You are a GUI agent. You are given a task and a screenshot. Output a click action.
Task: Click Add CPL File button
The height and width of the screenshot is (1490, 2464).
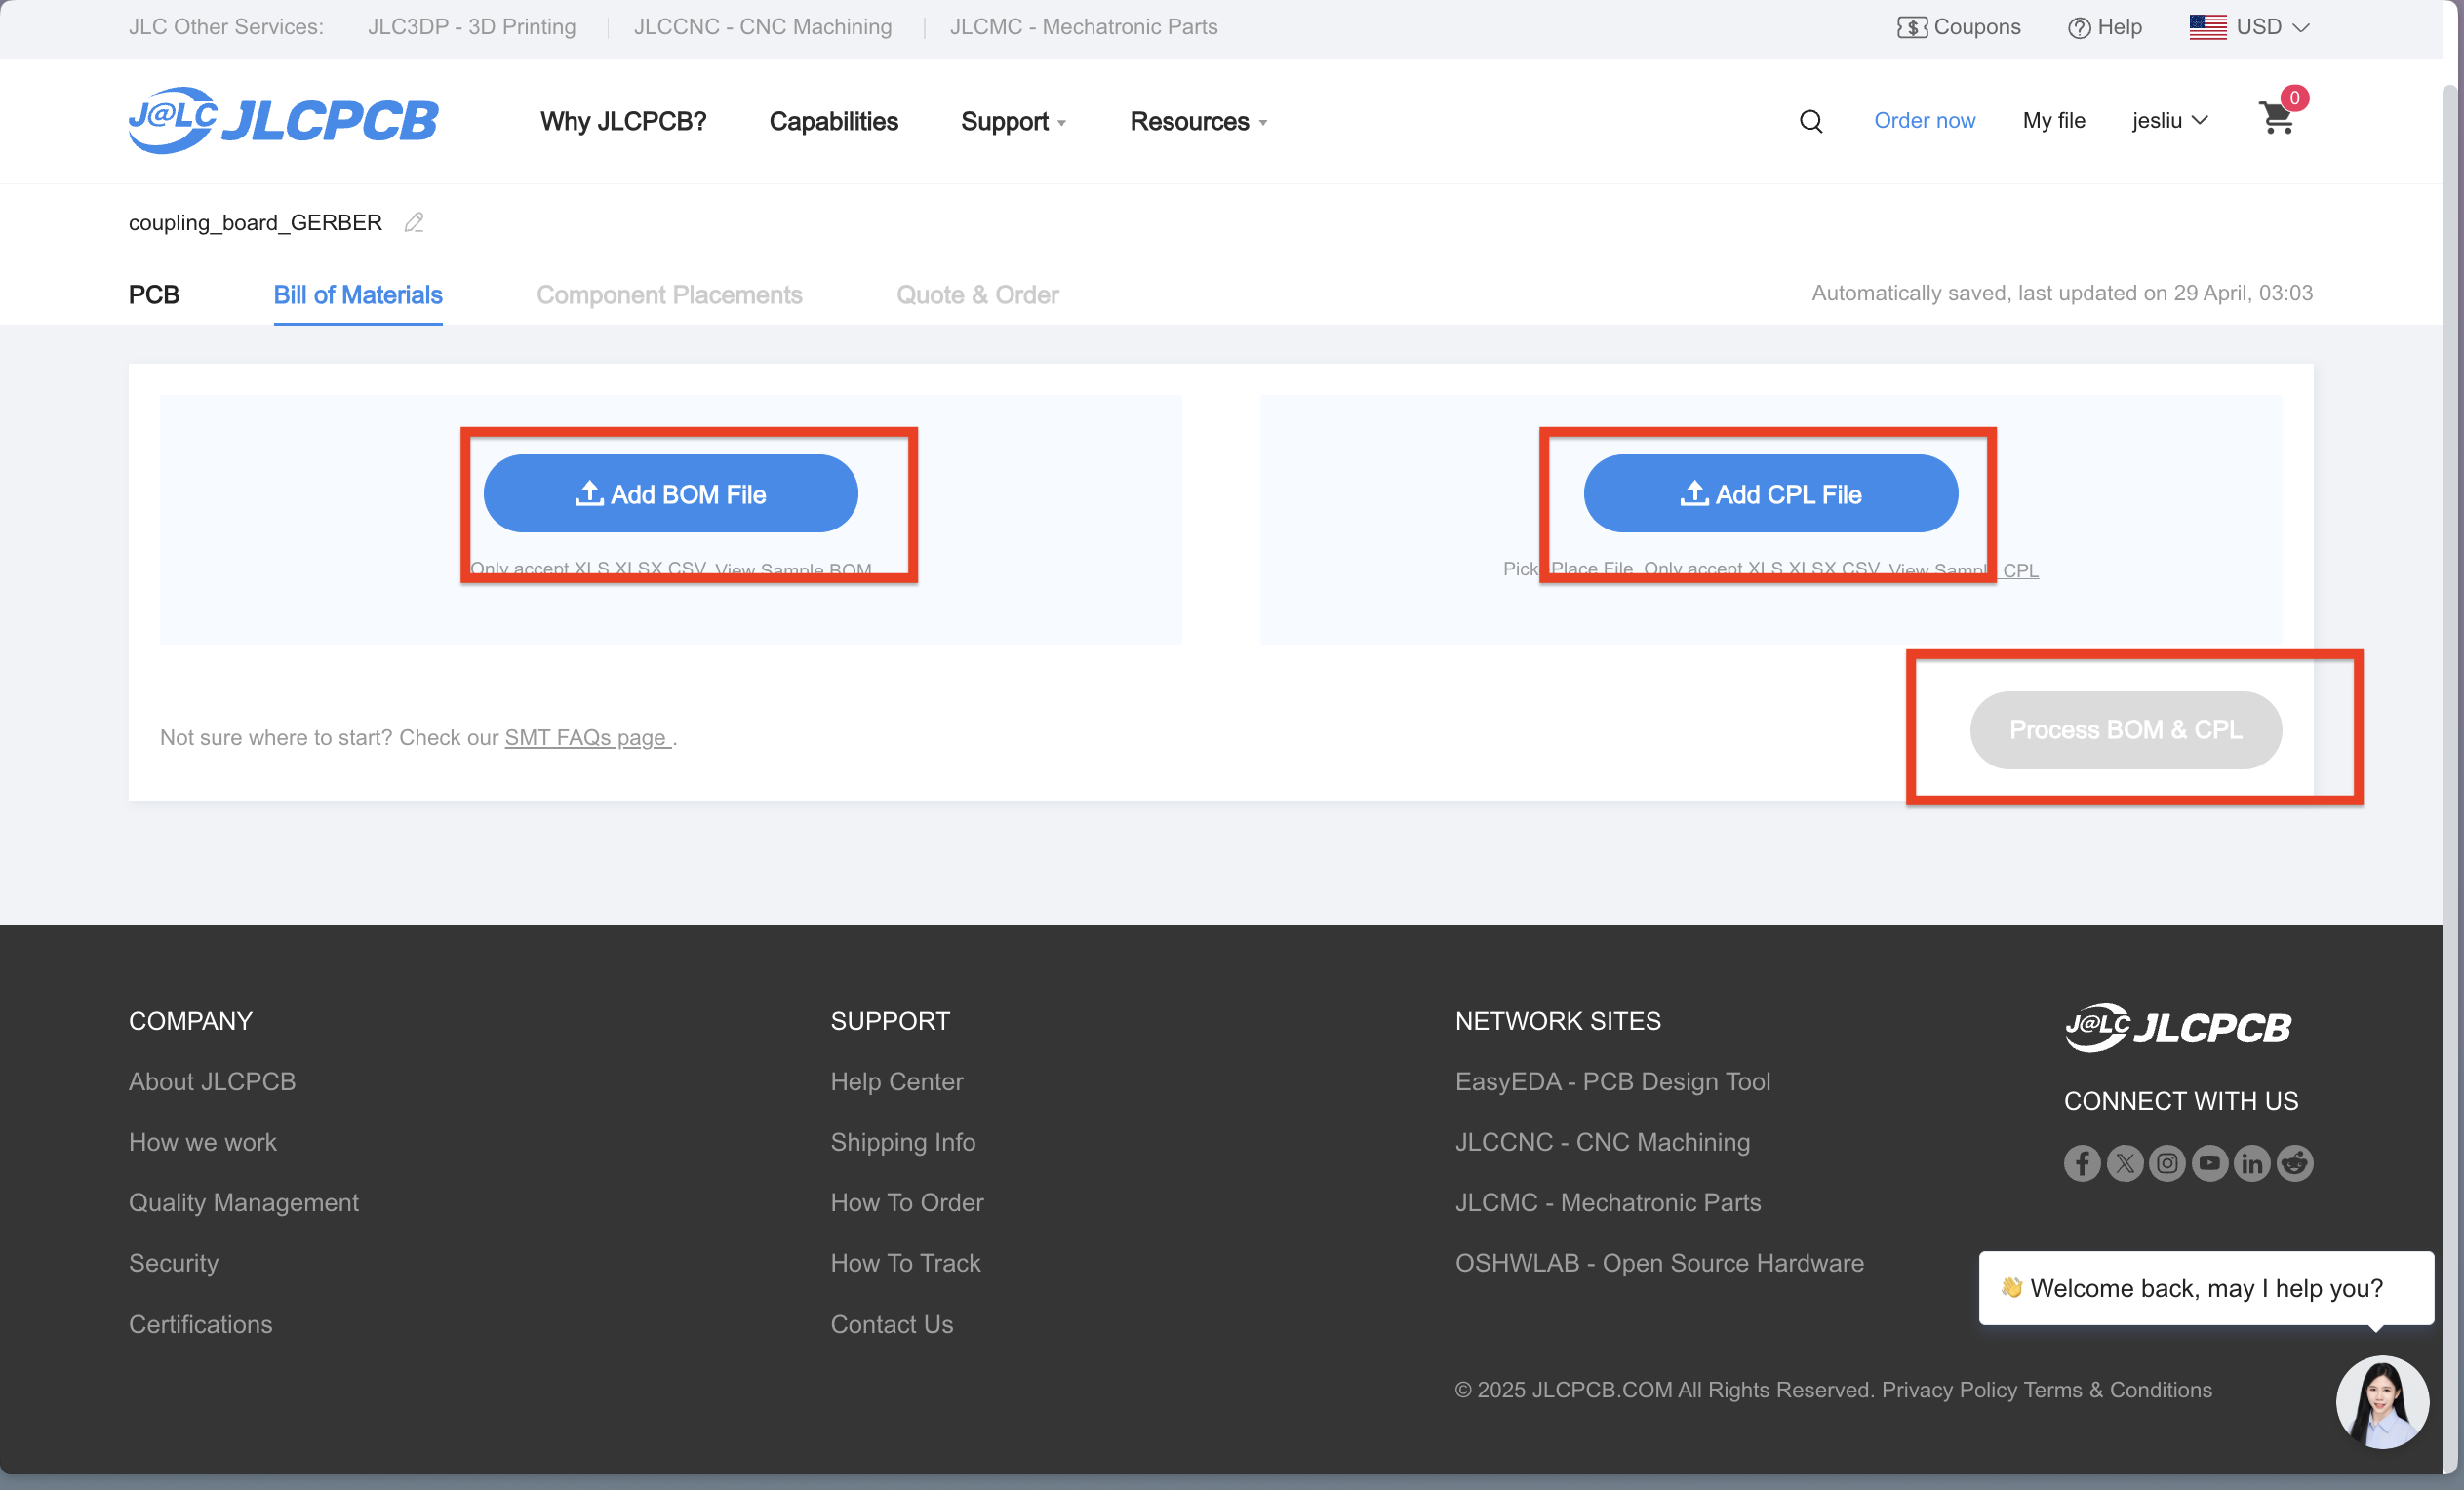pos(1770,493)
